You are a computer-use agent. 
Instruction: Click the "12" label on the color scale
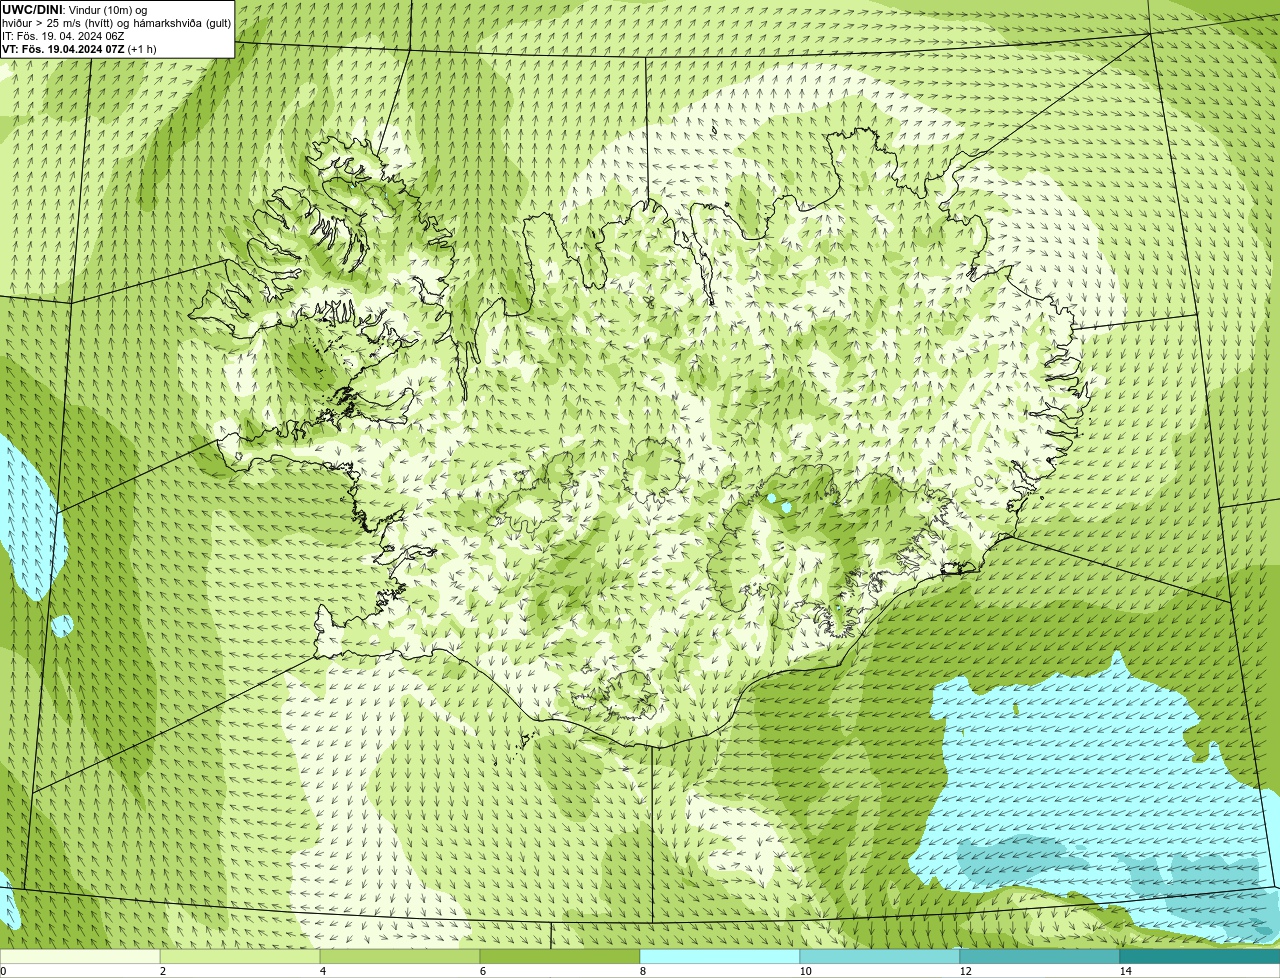tap(965, 971)
